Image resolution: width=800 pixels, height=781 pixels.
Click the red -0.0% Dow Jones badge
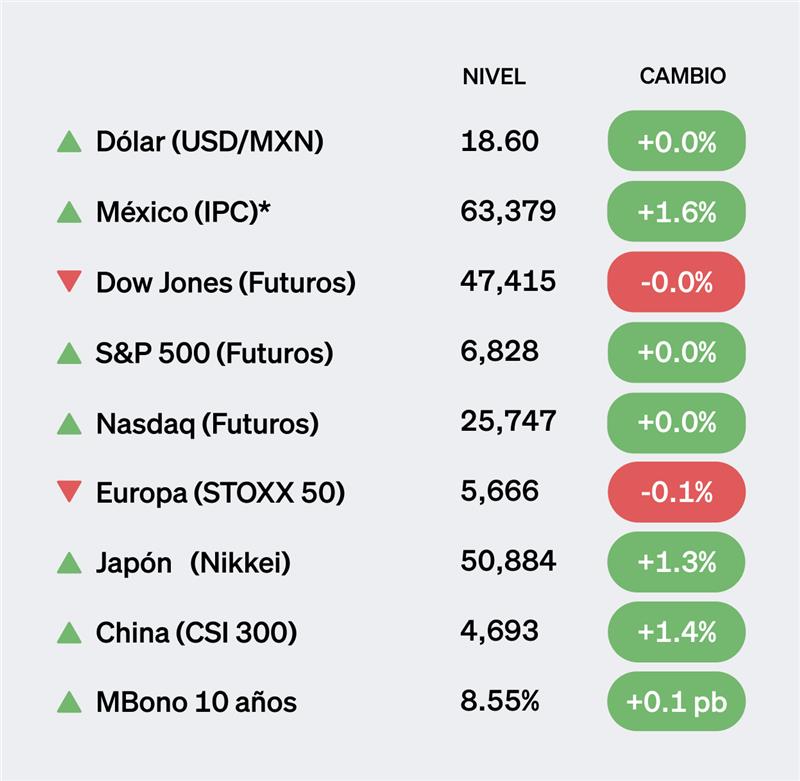pyautogui.click(x=676, y=282)
